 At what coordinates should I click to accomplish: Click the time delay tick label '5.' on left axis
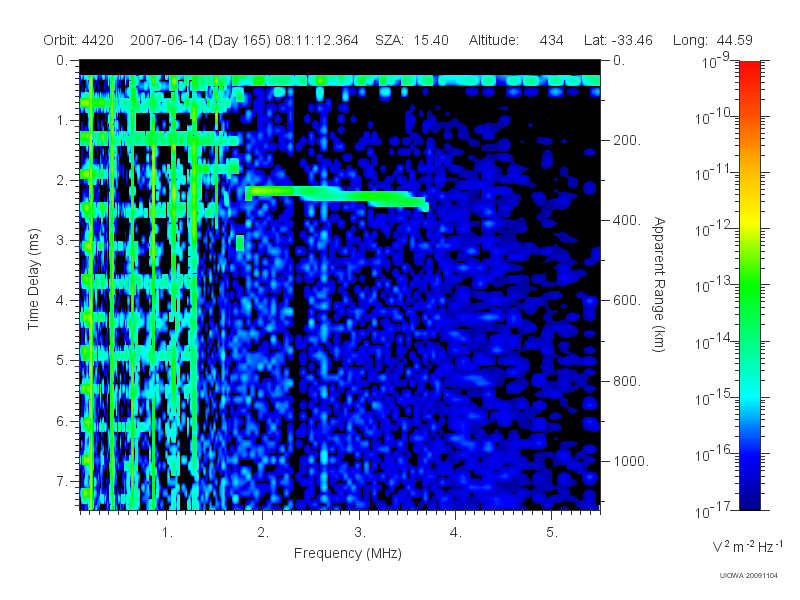click(62, 360)
